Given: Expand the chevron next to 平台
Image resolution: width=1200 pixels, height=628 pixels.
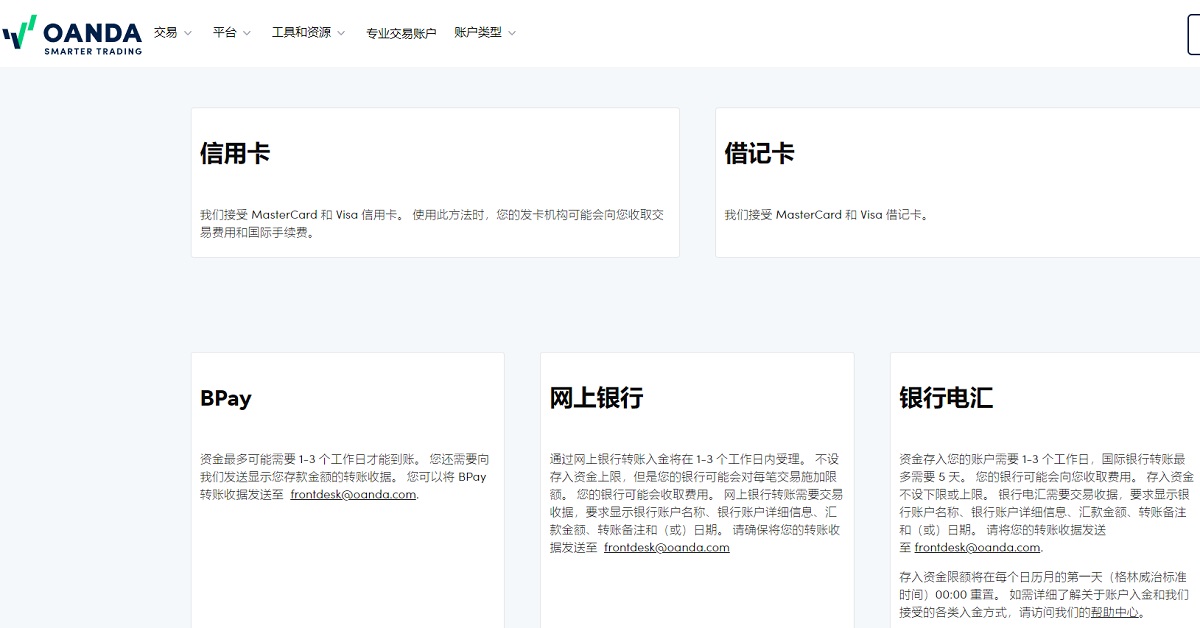Looking at the screenshot, I should (247, 33).
